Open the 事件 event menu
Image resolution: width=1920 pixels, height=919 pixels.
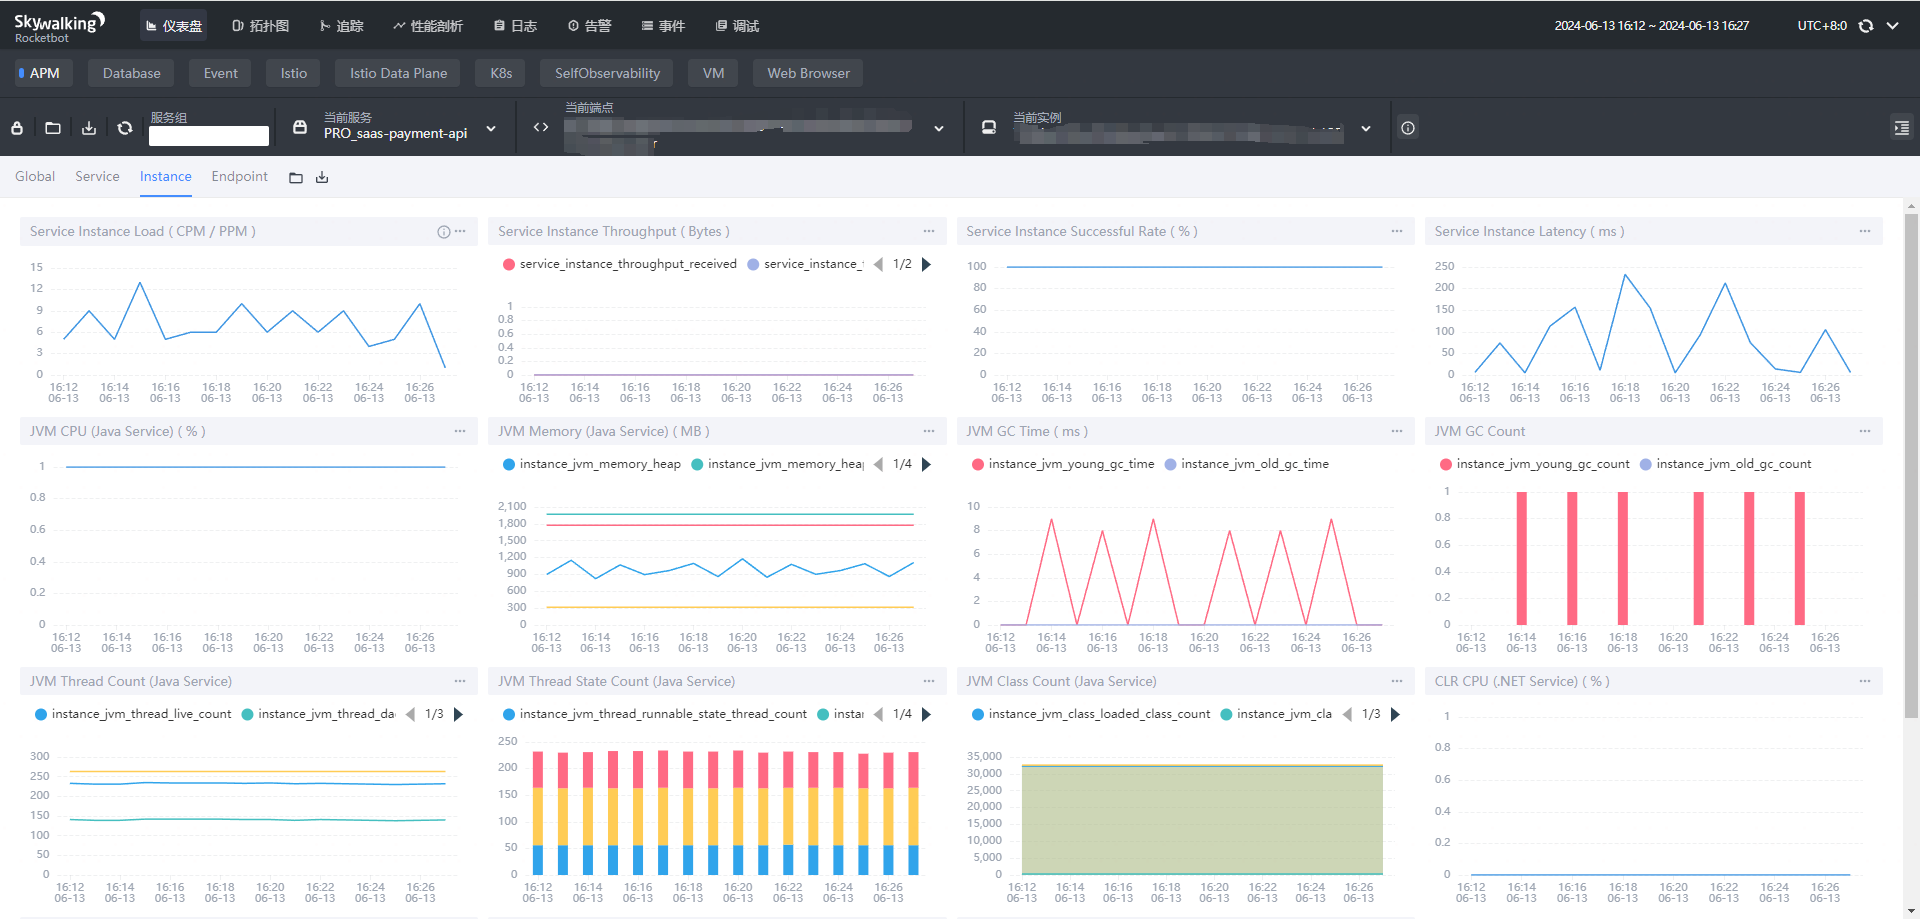(663, 26)
